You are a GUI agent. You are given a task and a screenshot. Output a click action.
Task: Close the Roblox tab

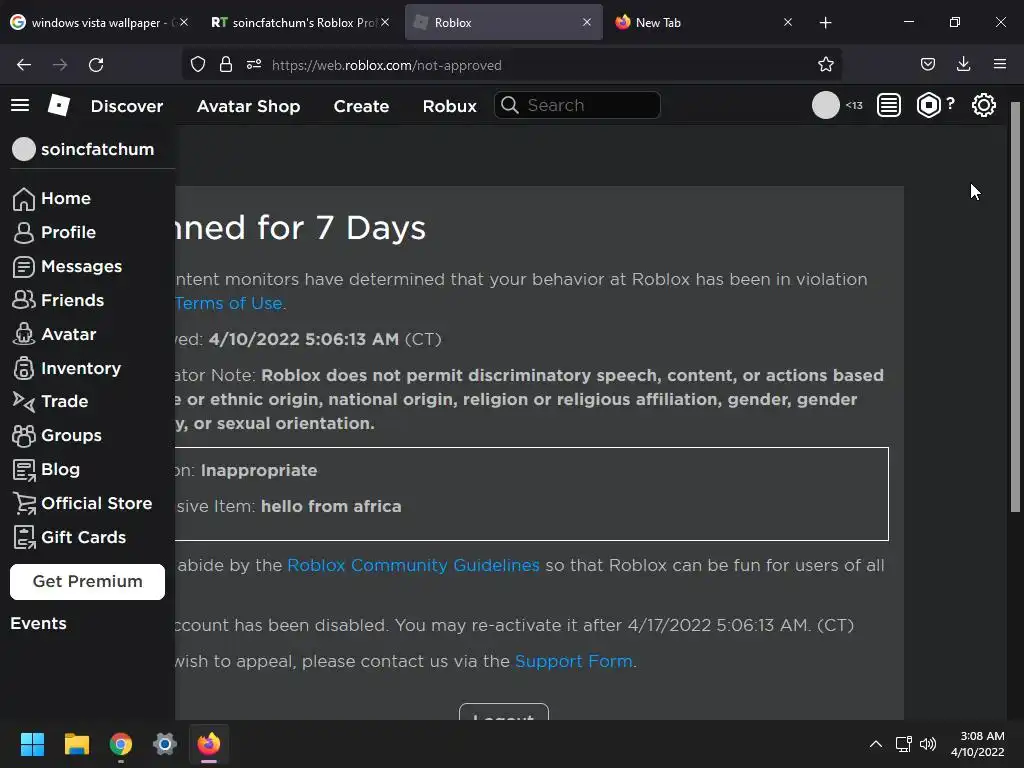(587, 23)
